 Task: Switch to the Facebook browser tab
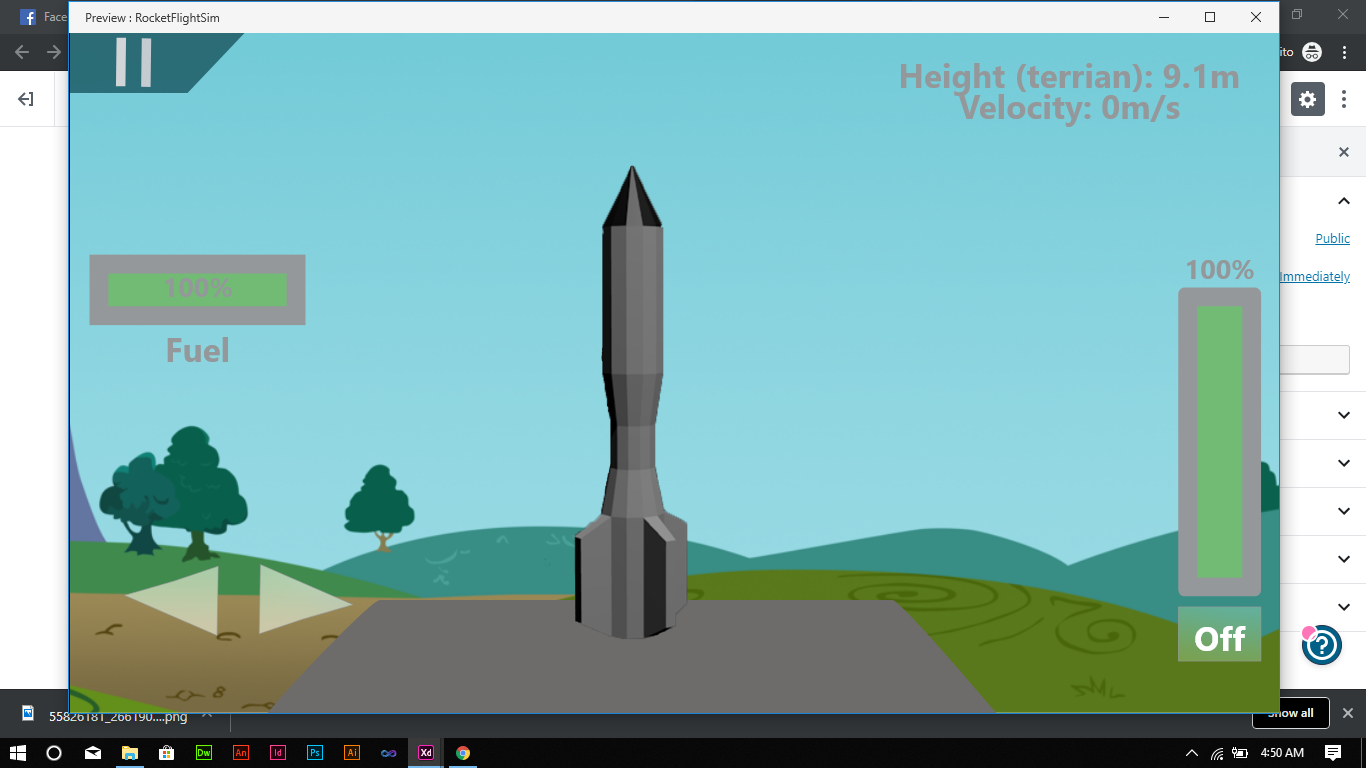(40, 17)
